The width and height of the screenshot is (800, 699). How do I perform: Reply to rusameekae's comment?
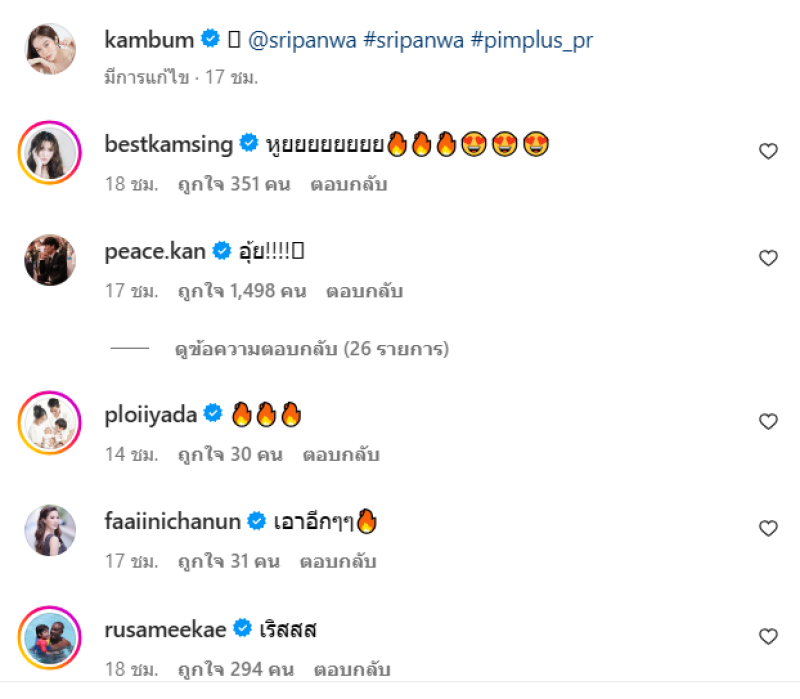351,669
